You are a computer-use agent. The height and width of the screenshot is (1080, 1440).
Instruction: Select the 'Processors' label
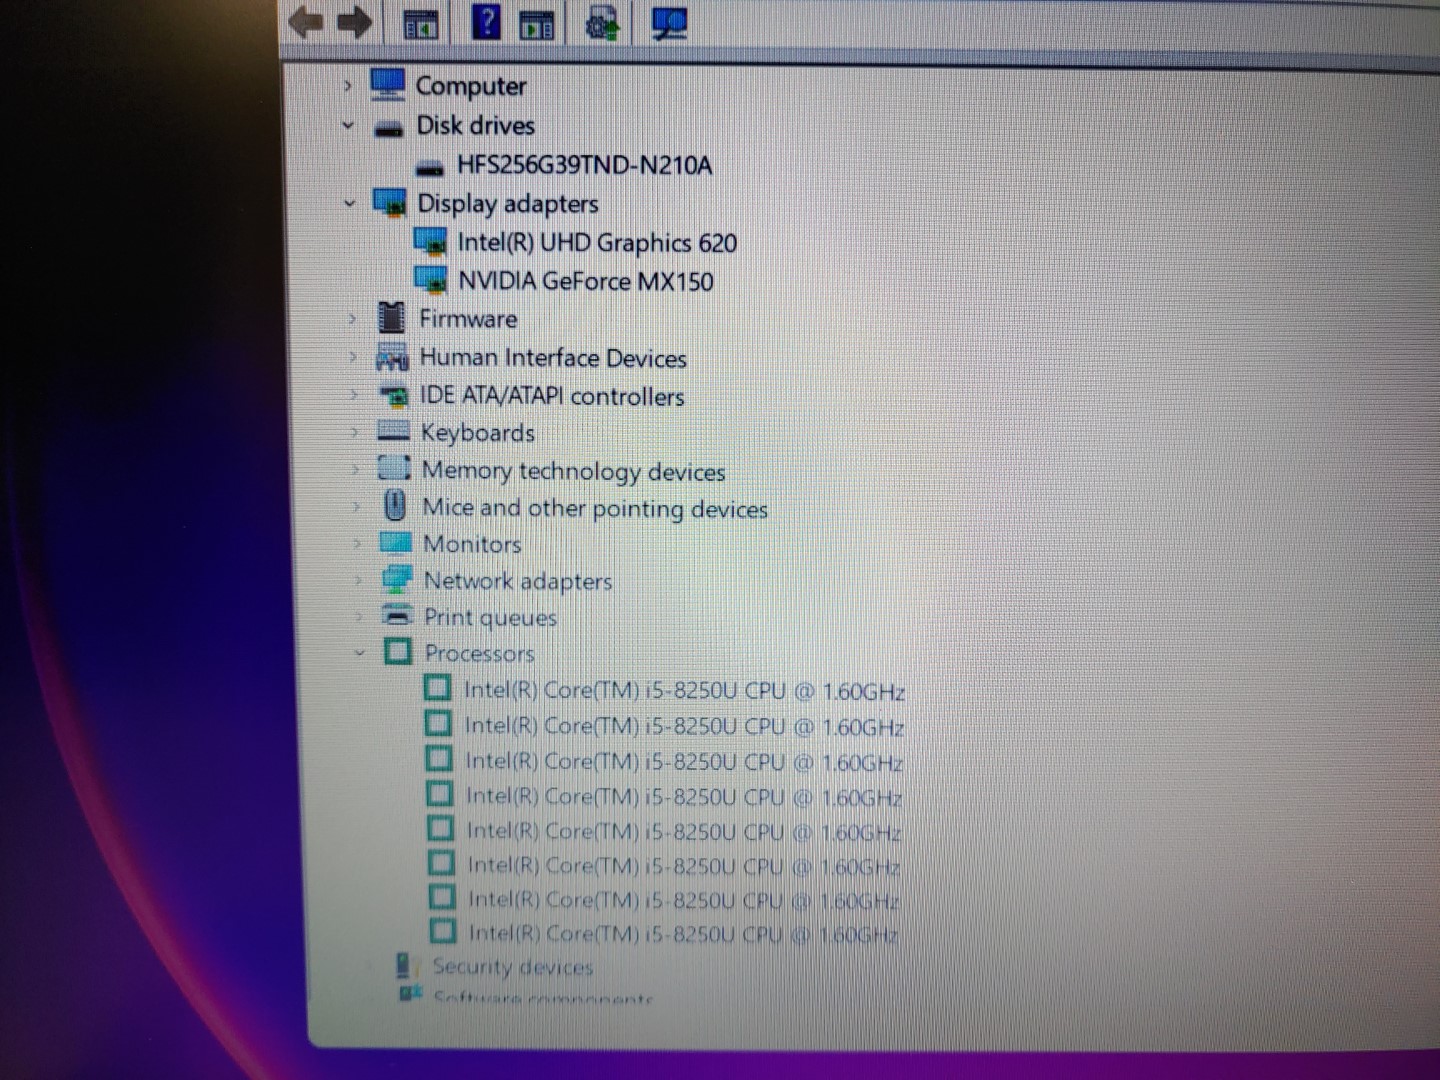[x=479, y=653]
